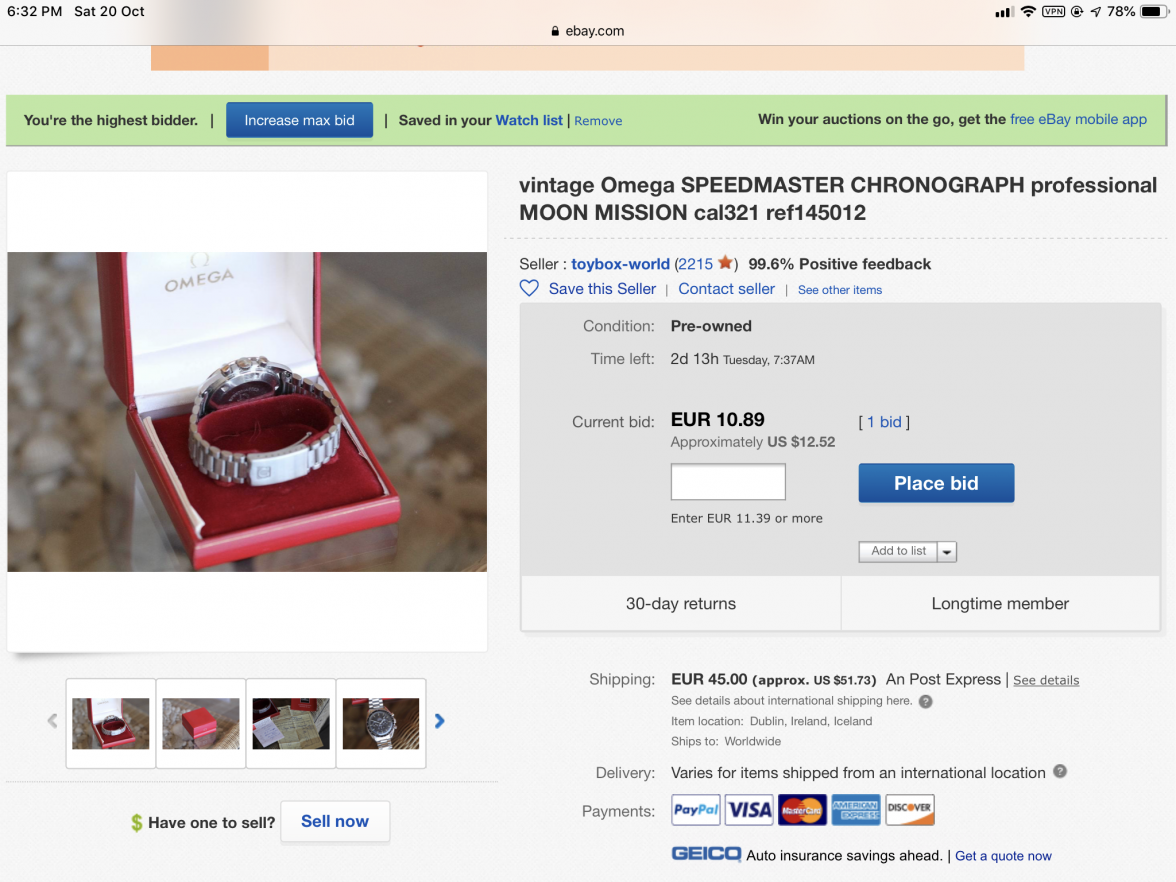Image resolution: width=1176 pixels, height=882 pixels.
Task: Click the help icon next to Delivery info
Action: (x=1060, y=772)
